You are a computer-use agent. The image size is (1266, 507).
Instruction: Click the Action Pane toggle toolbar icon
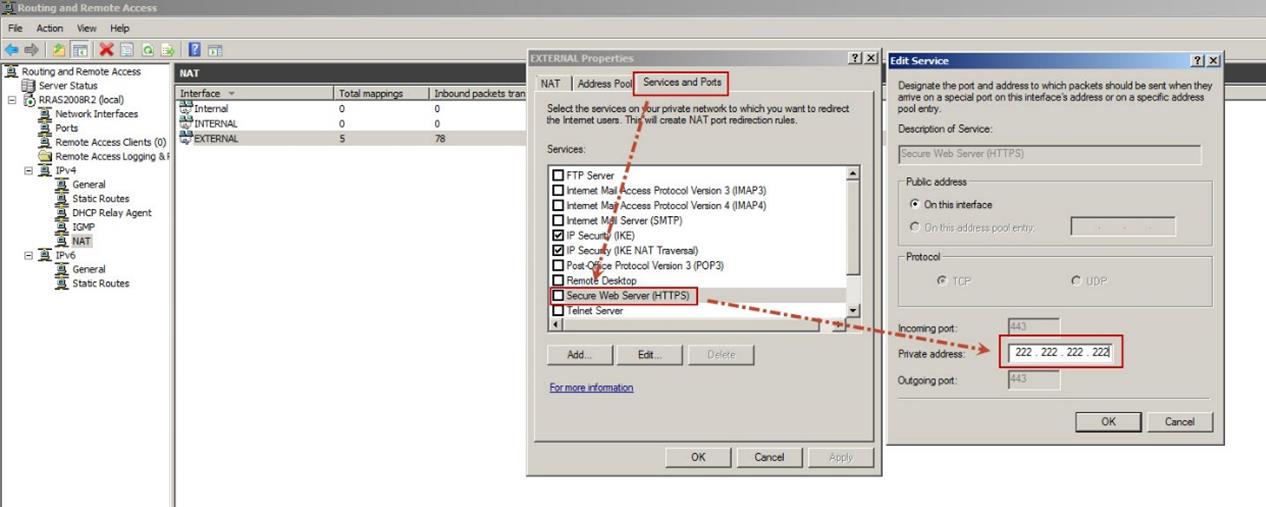tap(215, 50)
